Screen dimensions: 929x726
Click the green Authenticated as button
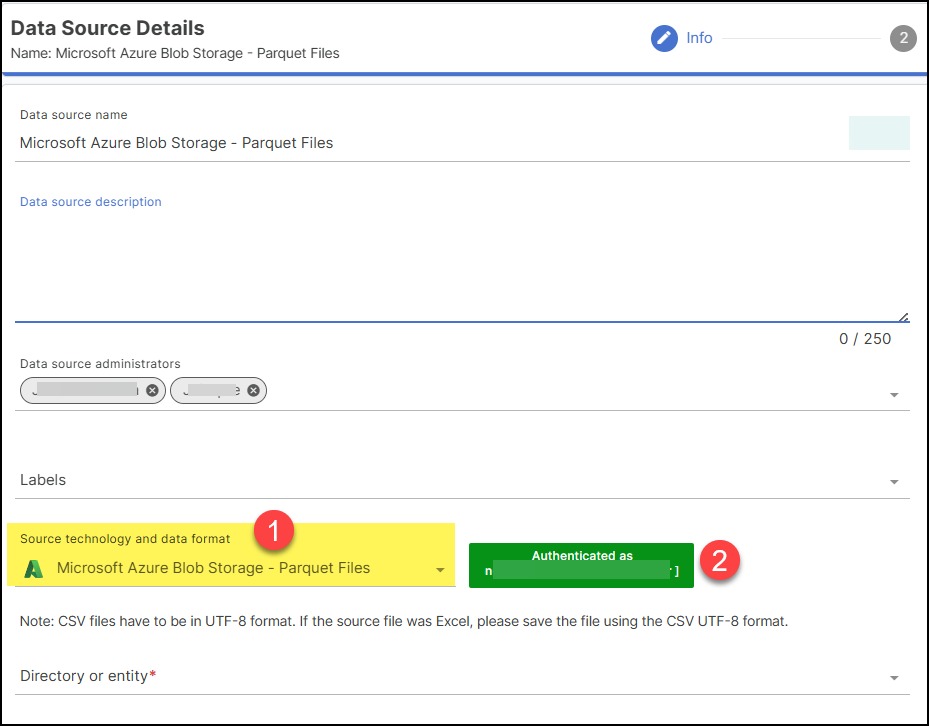pyautogui.click(x=581, y=564)
